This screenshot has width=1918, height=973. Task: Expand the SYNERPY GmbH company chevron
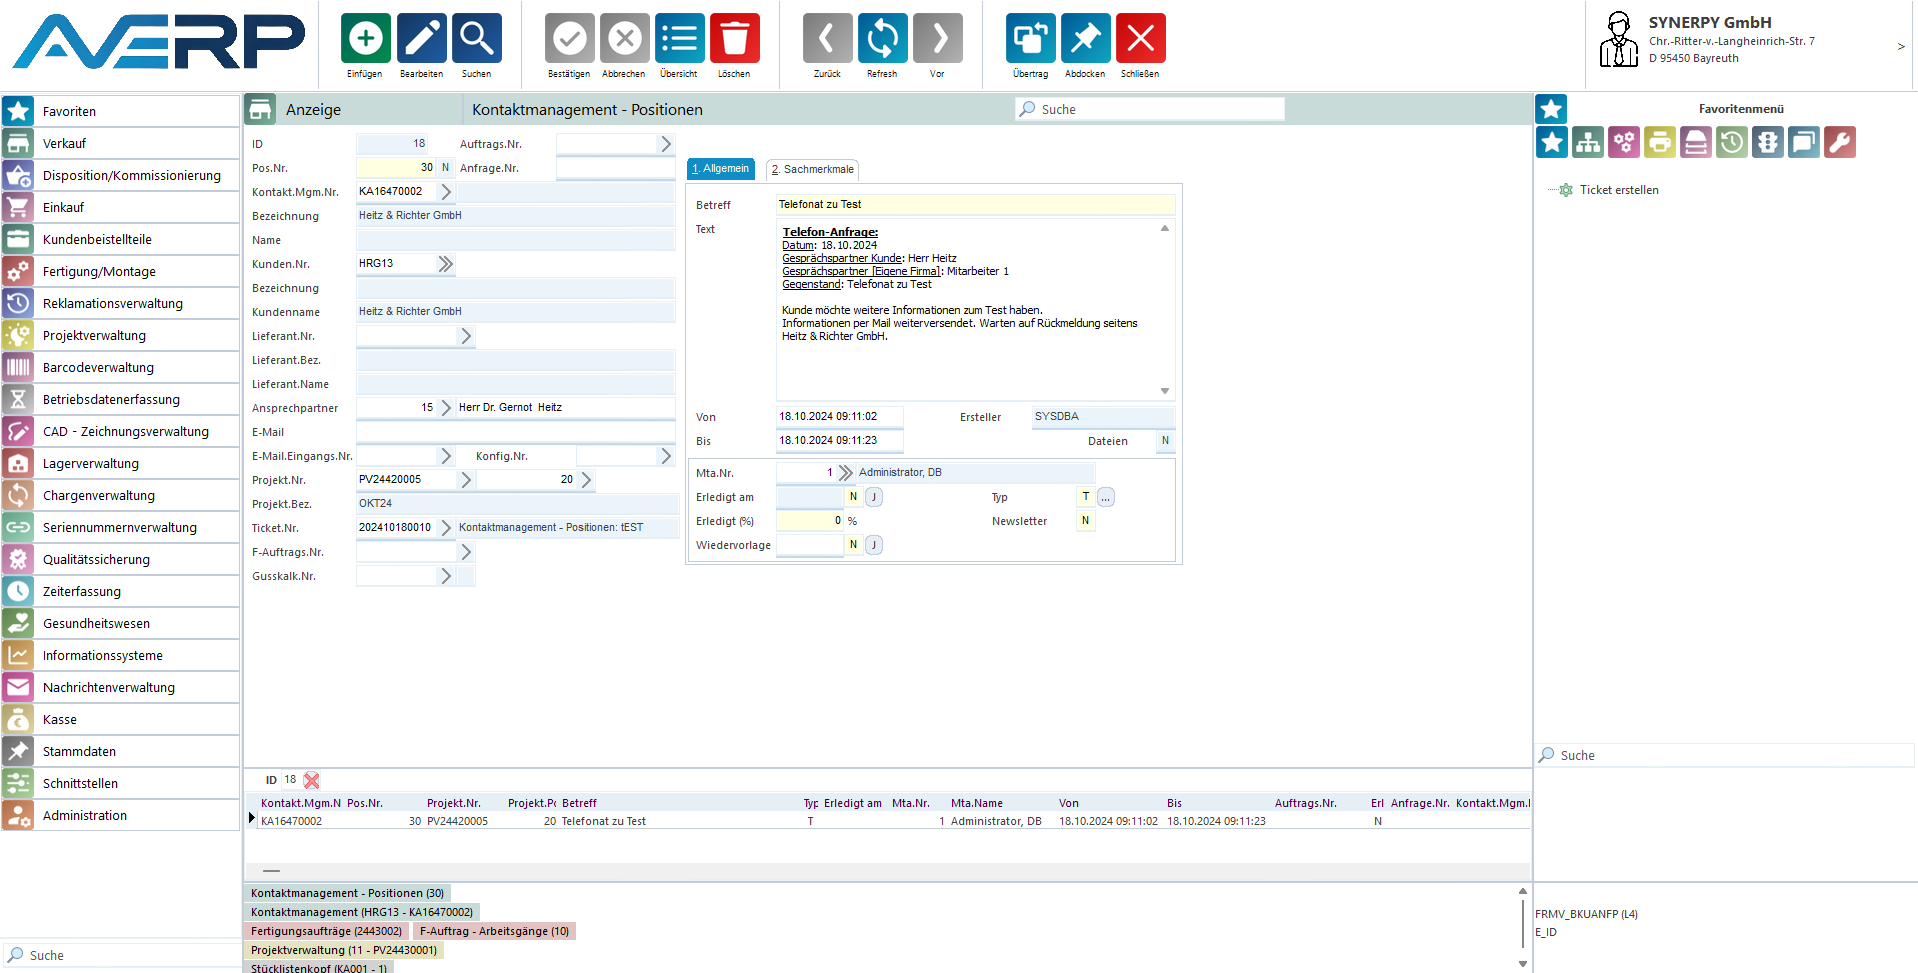coord(1900,46)
